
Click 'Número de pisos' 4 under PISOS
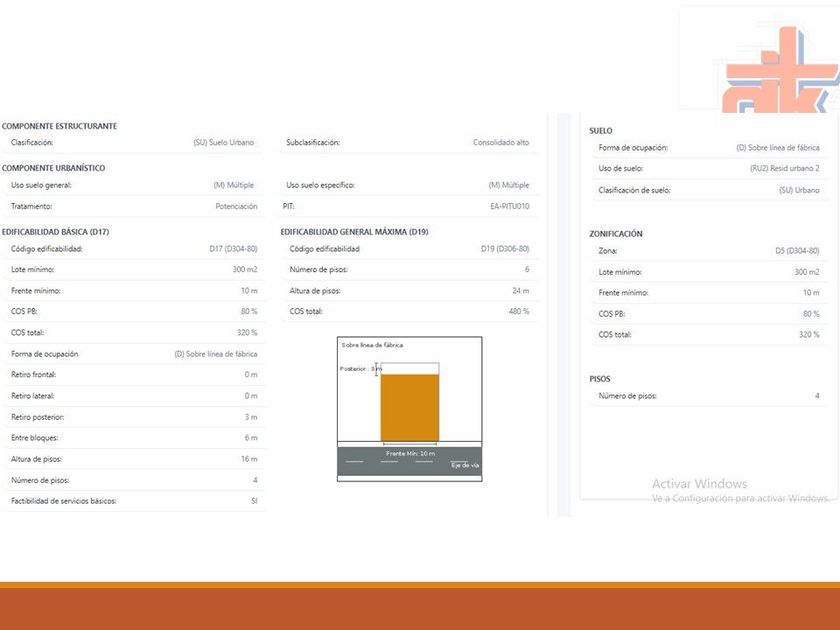pos(817,396)
